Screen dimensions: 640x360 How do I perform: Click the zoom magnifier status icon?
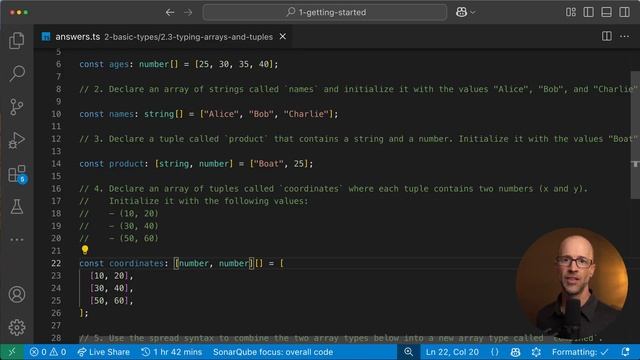[409, 352]
